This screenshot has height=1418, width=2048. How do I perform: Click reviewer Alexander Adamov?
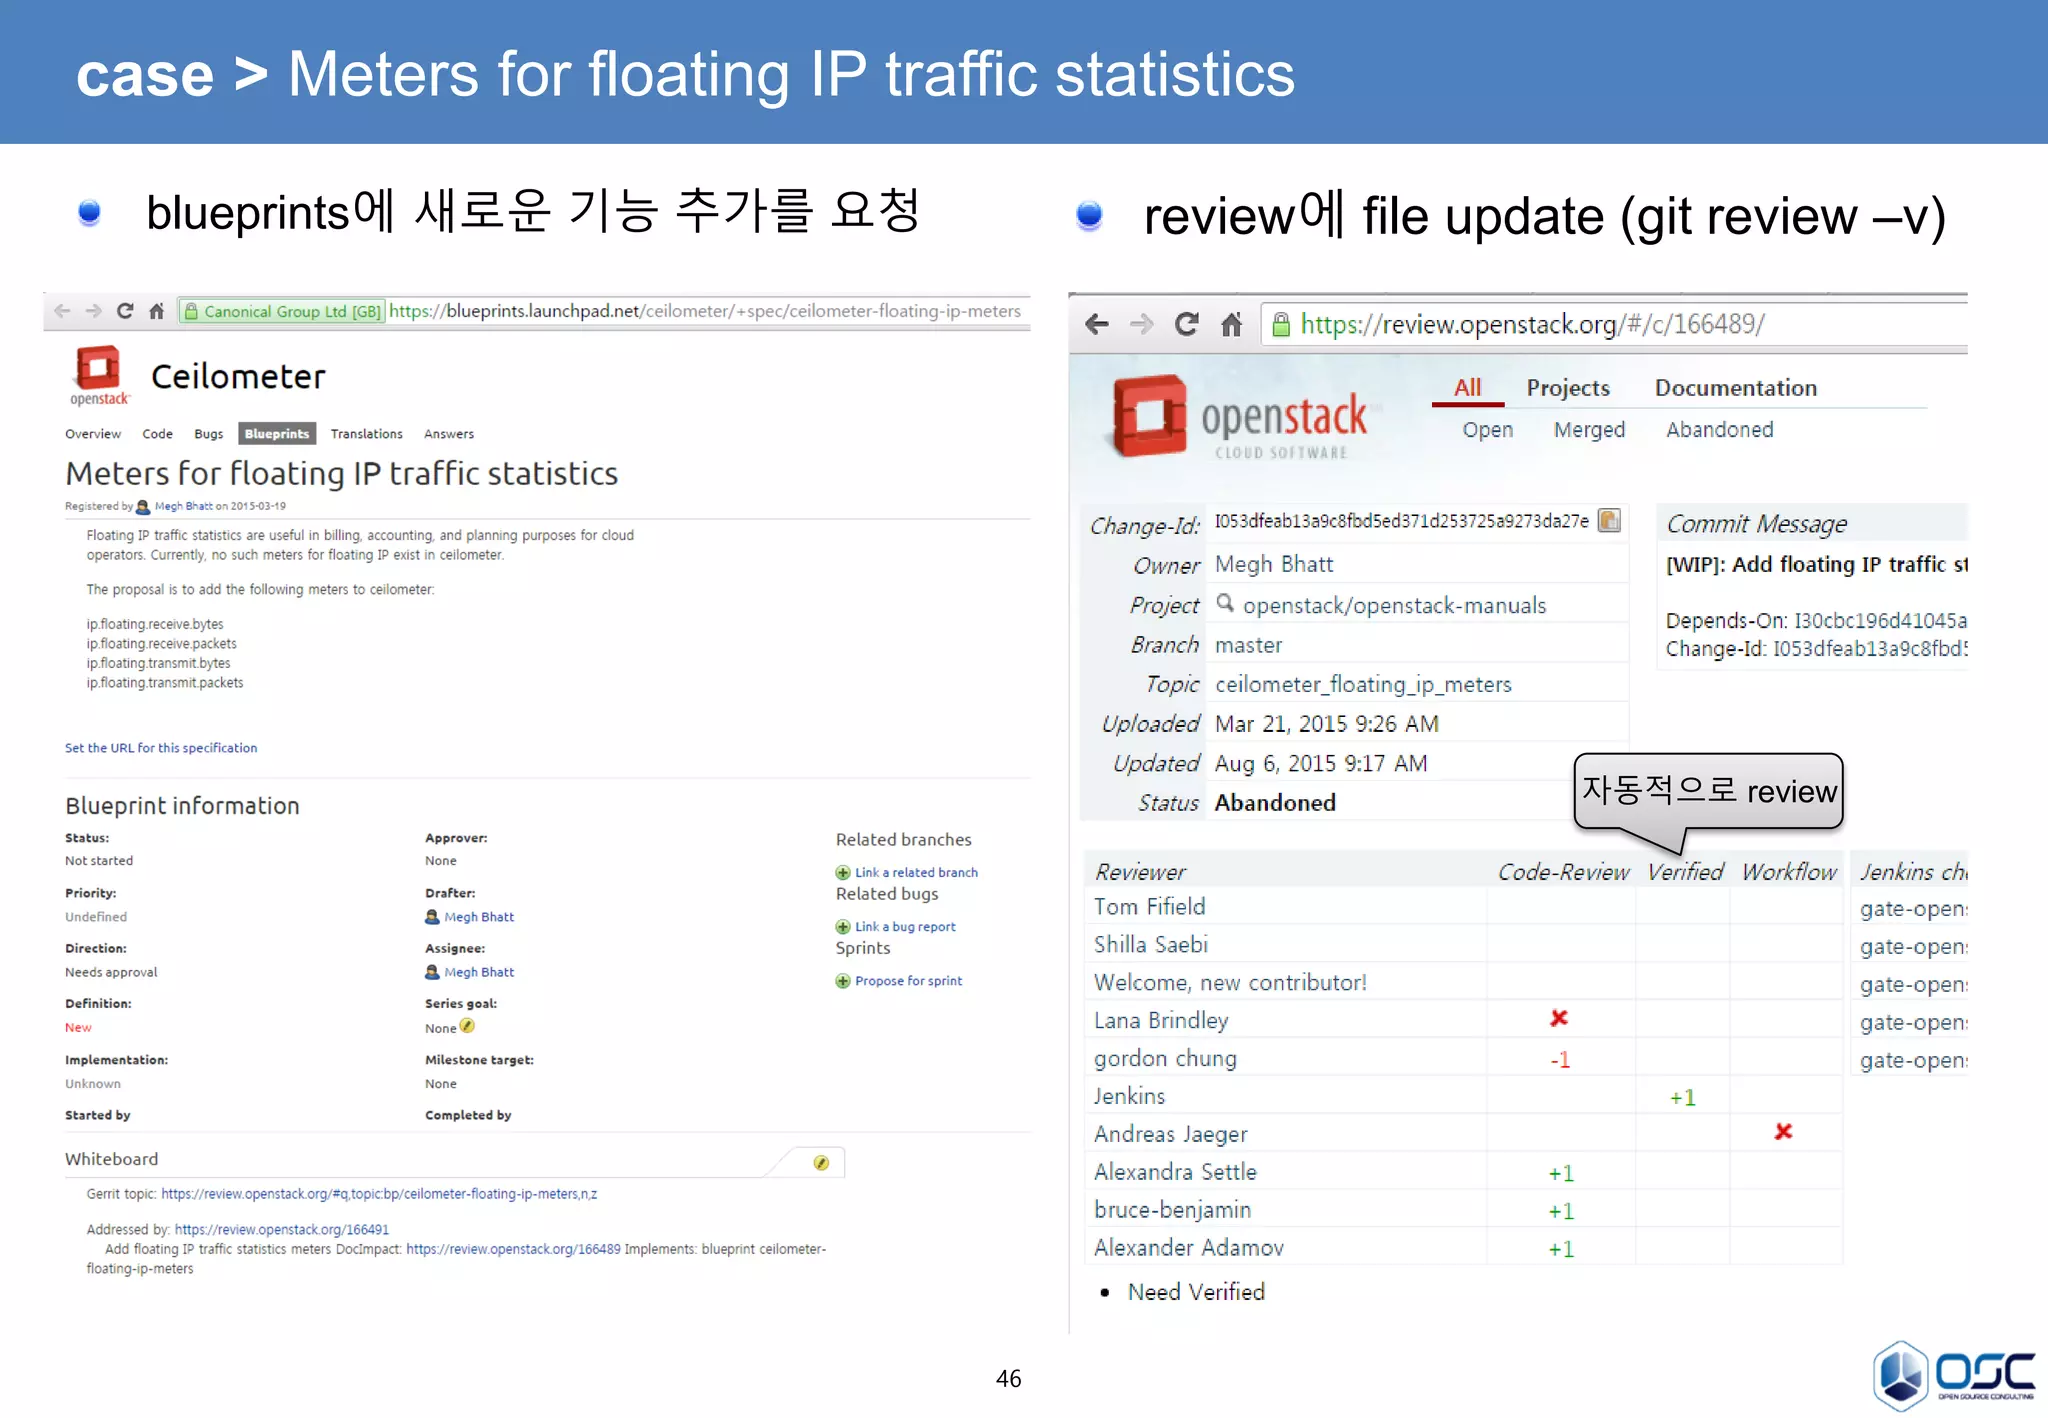[1188, 1248]
